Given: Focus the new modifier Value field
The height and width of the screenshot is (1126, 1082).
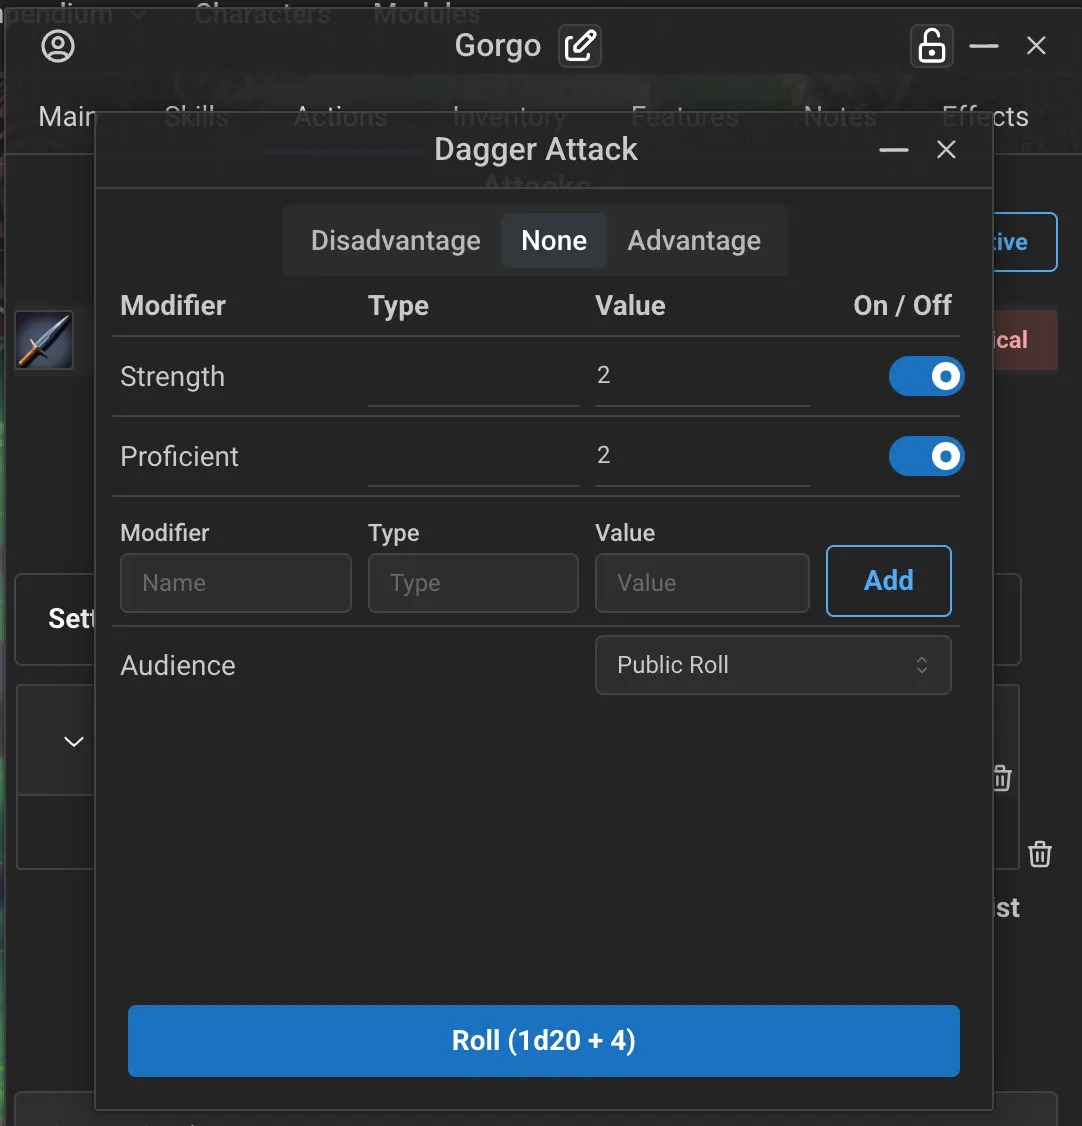Looking at the screenshot, I should click(701, 583).
